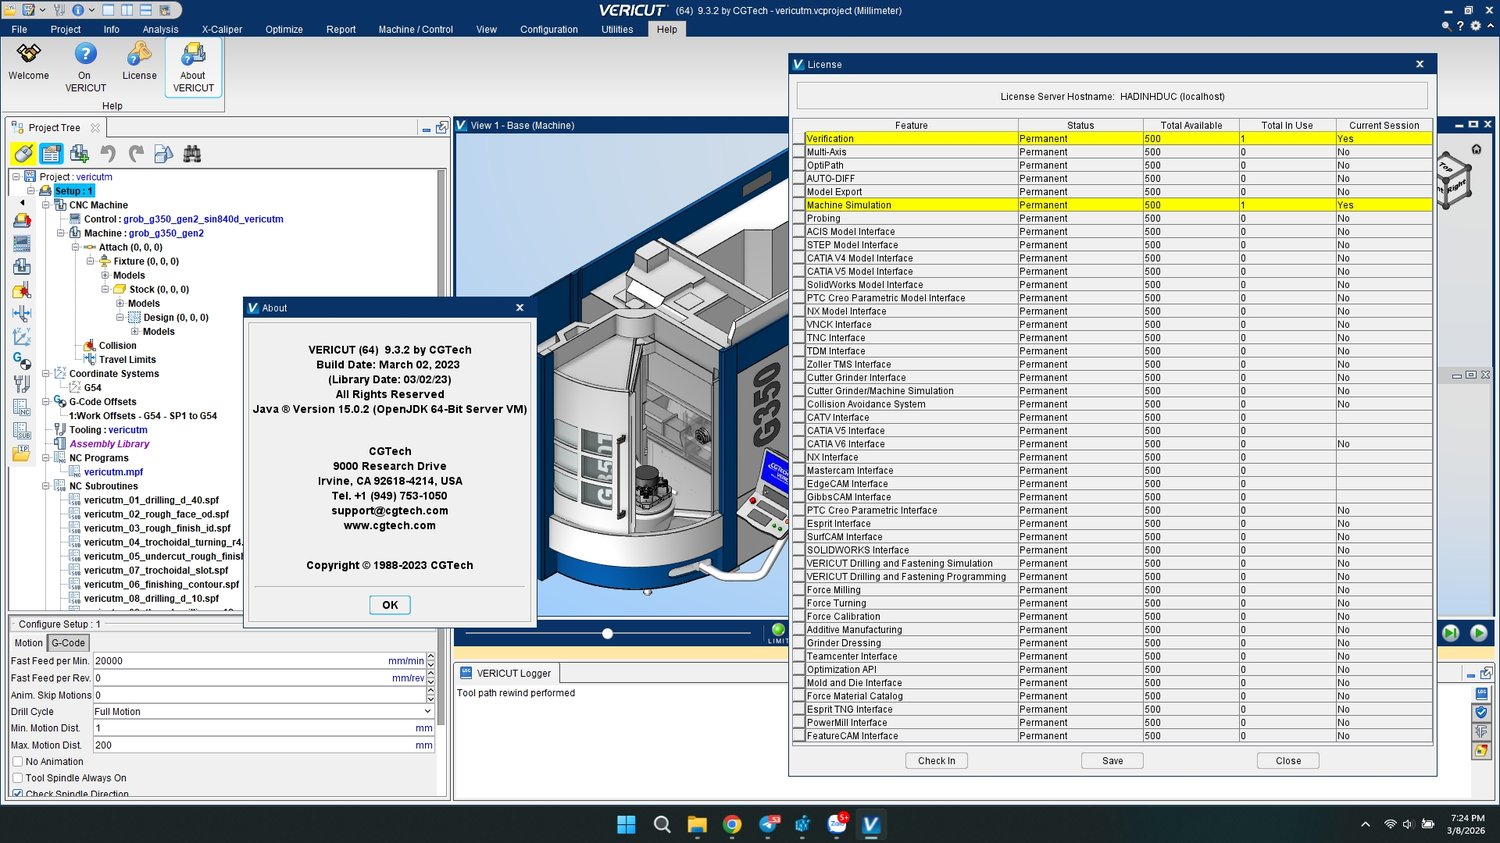Click the binoculars find icon in Project Tree

(x=192, y=154)
